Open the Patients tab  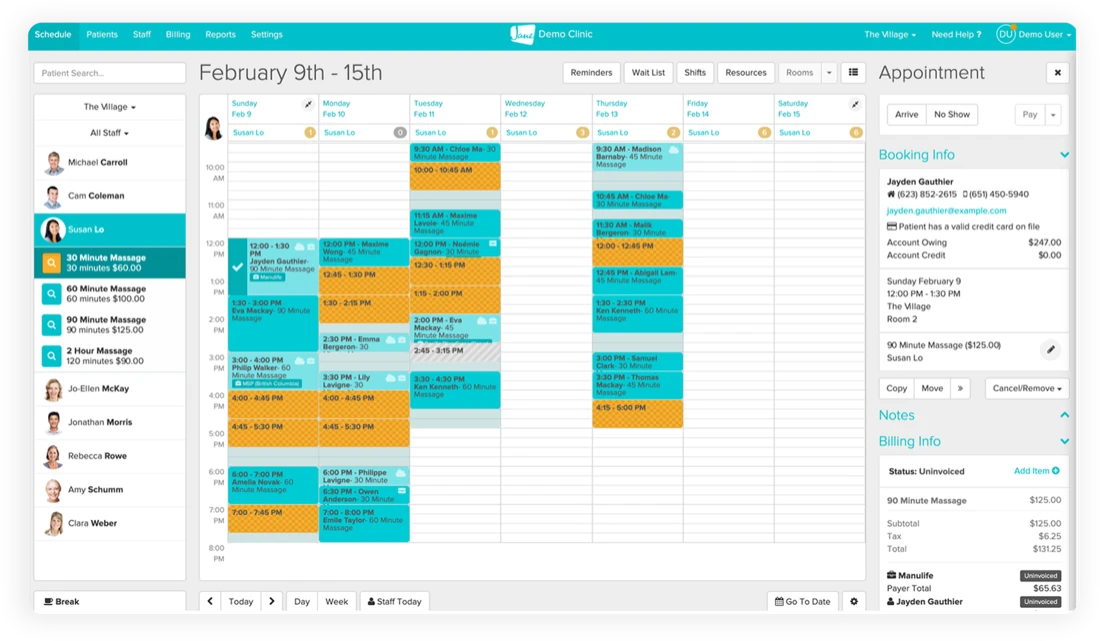point(102,34)
